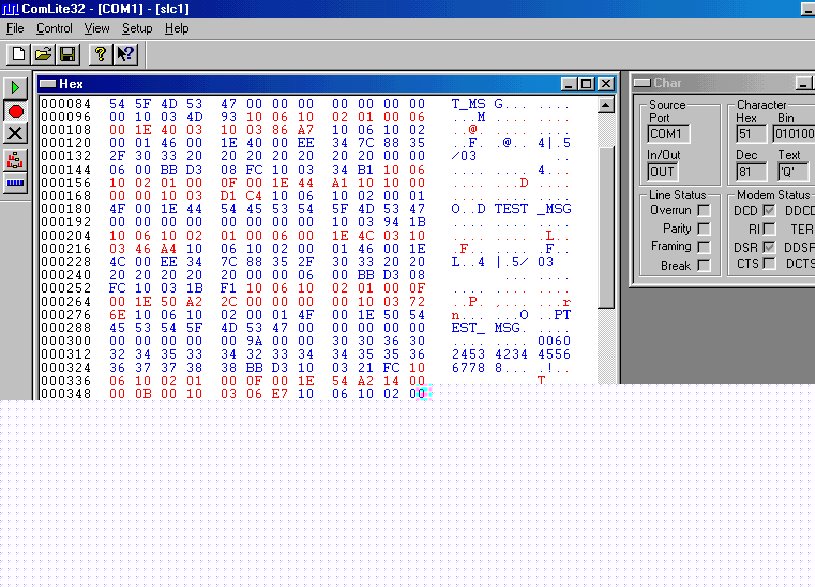Click ASCII text '_MSG' in row 000180
Image resolution: width=815 pixels, height=587 pixels.
[x=555, y=209]
